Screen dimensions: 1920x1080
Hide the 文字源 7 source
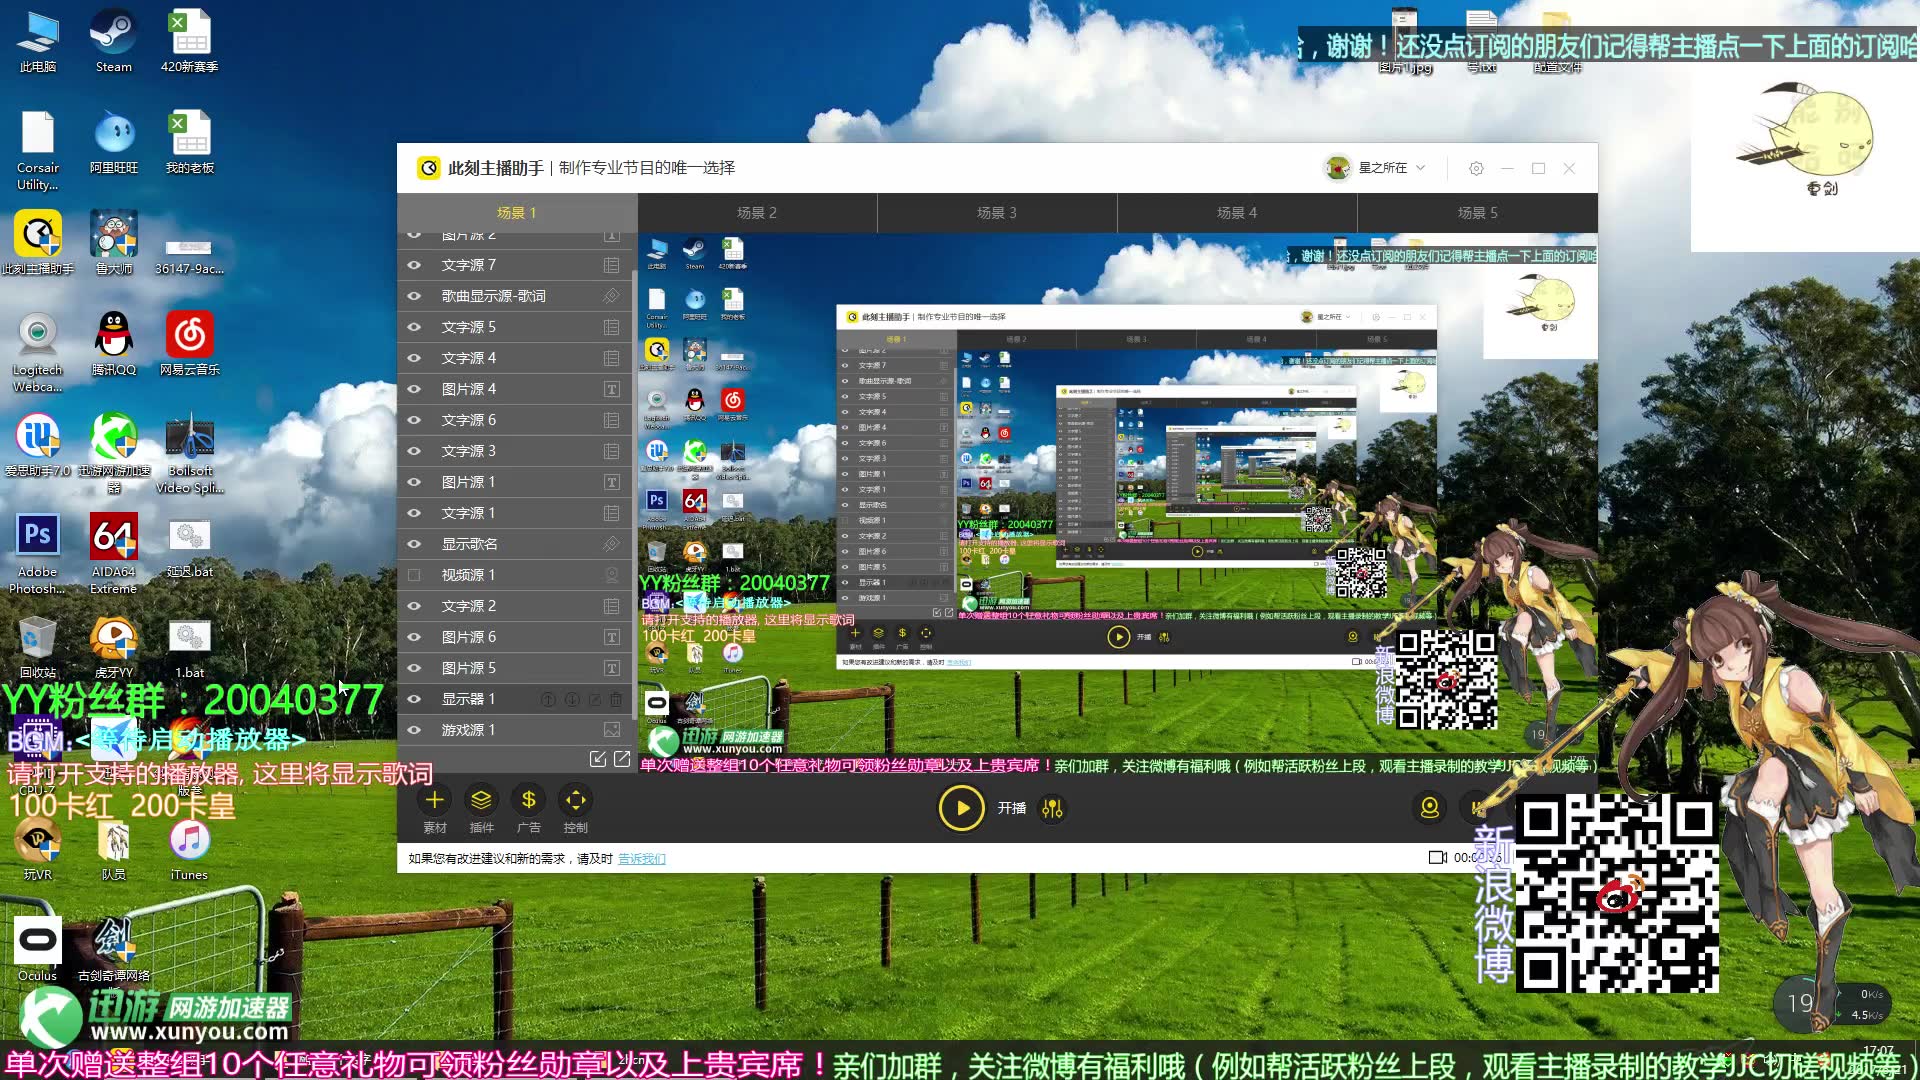point(414,266)
